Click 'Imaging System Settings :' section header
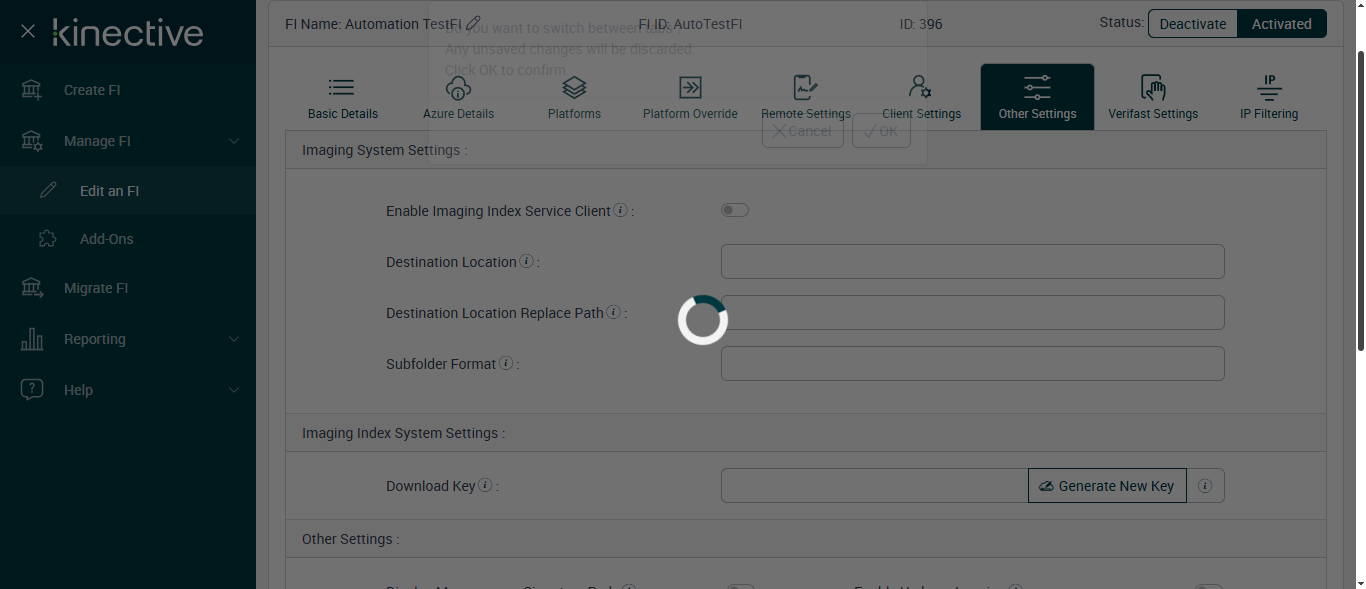 point(385,150)
